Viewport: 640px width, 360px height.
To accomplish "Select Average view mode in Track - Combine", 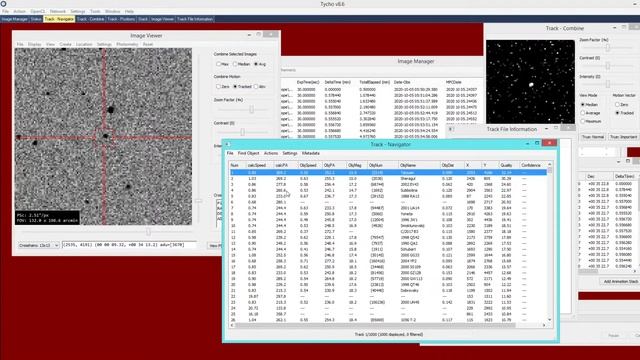I will tap(590, 113).
